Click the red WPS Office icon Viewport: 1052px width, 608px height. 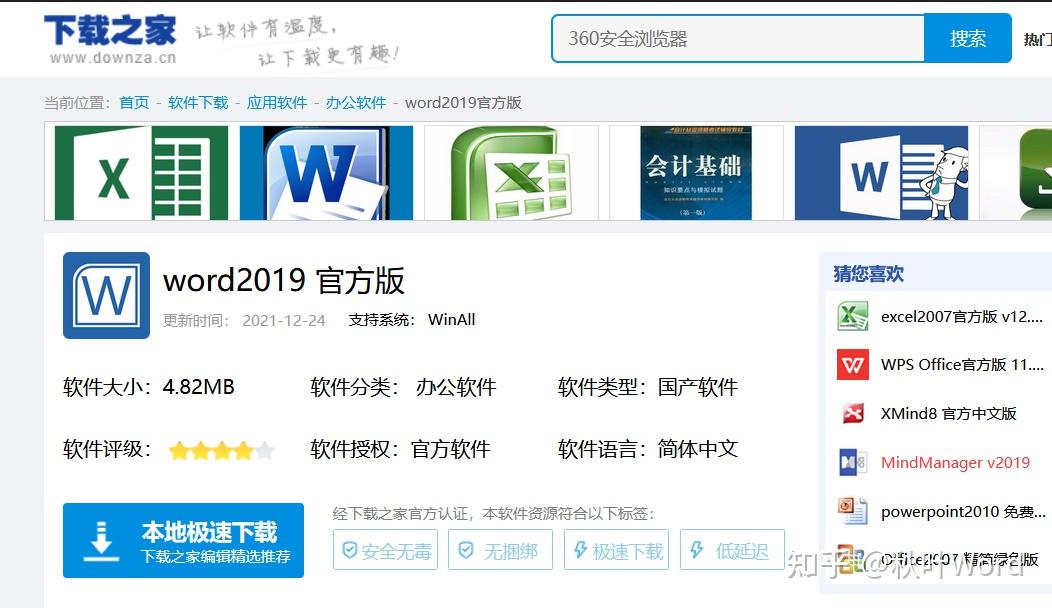point(853,365)
